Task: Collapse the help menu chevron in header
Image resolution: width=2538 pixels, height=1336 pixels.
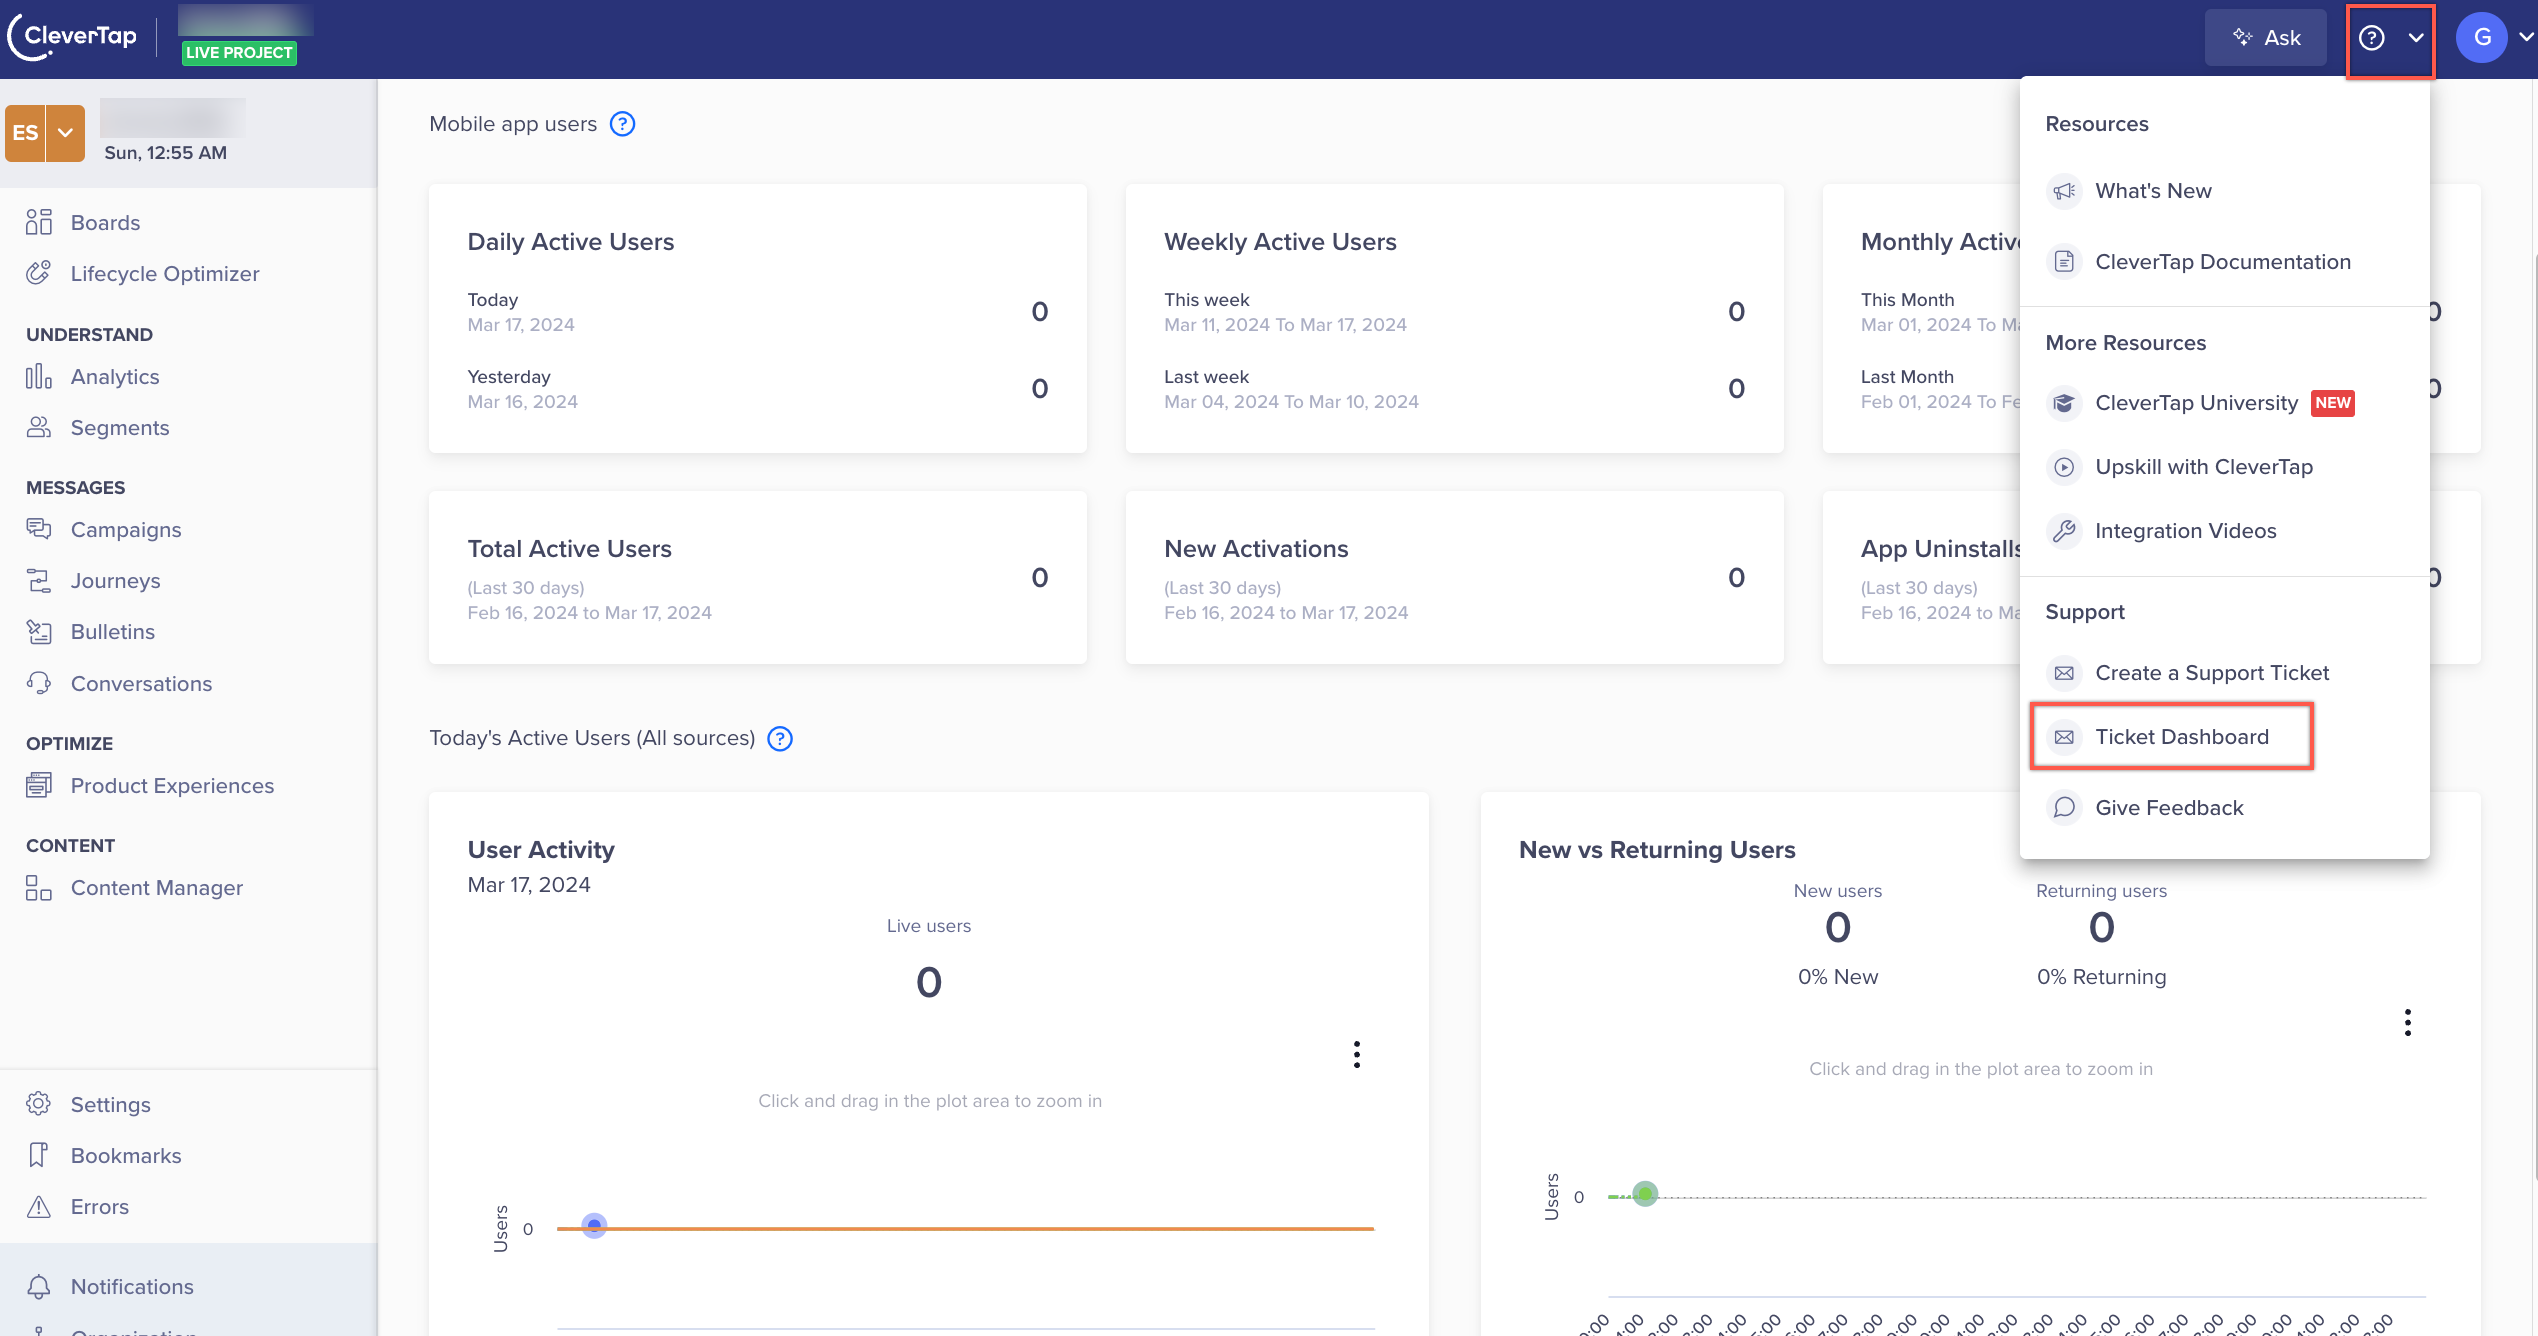Action: coord(2416,38)
